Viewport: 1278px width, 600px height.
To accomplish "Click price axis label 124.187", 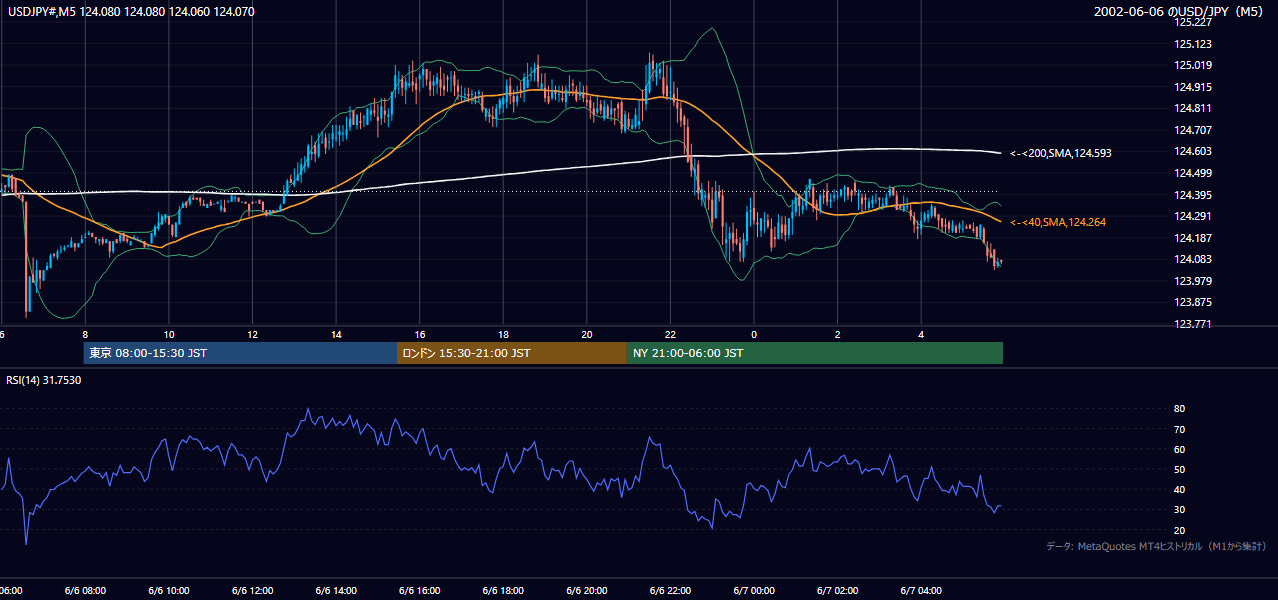I will click(x=1193, y=238).
